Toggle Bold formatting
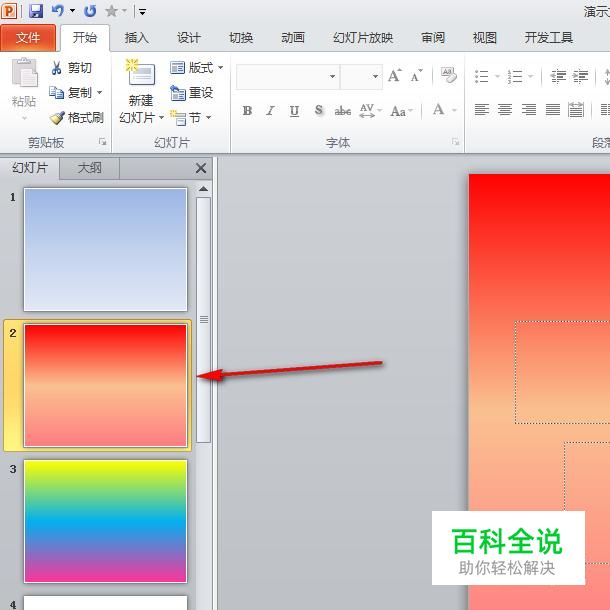Screen dimensions: 610x610 247,111
